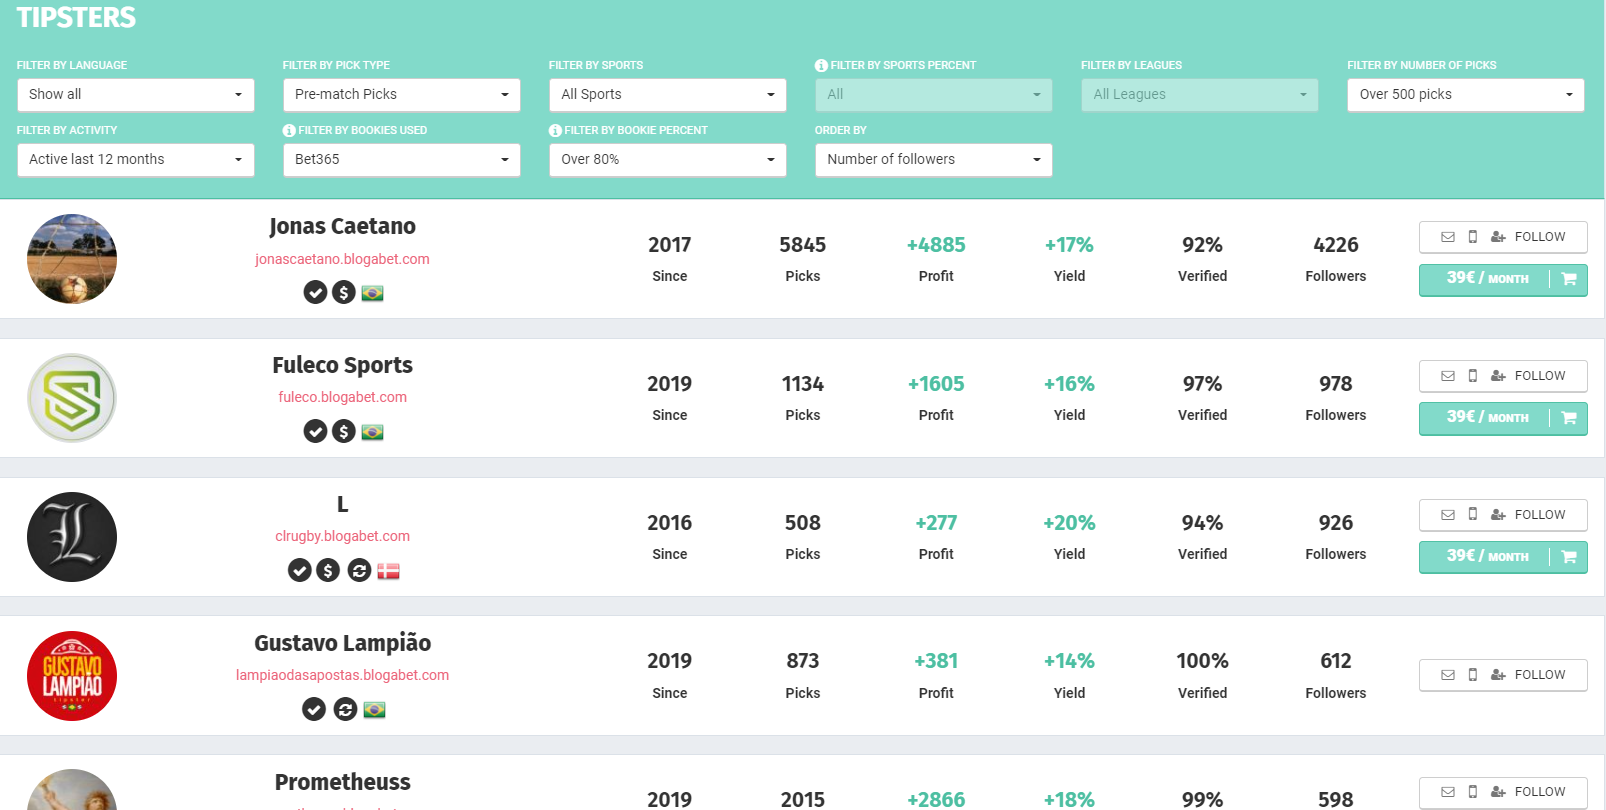Click info icon beside Filter by Sports Percent
This screenshot has height=810, width=1606.
point(821,65)
